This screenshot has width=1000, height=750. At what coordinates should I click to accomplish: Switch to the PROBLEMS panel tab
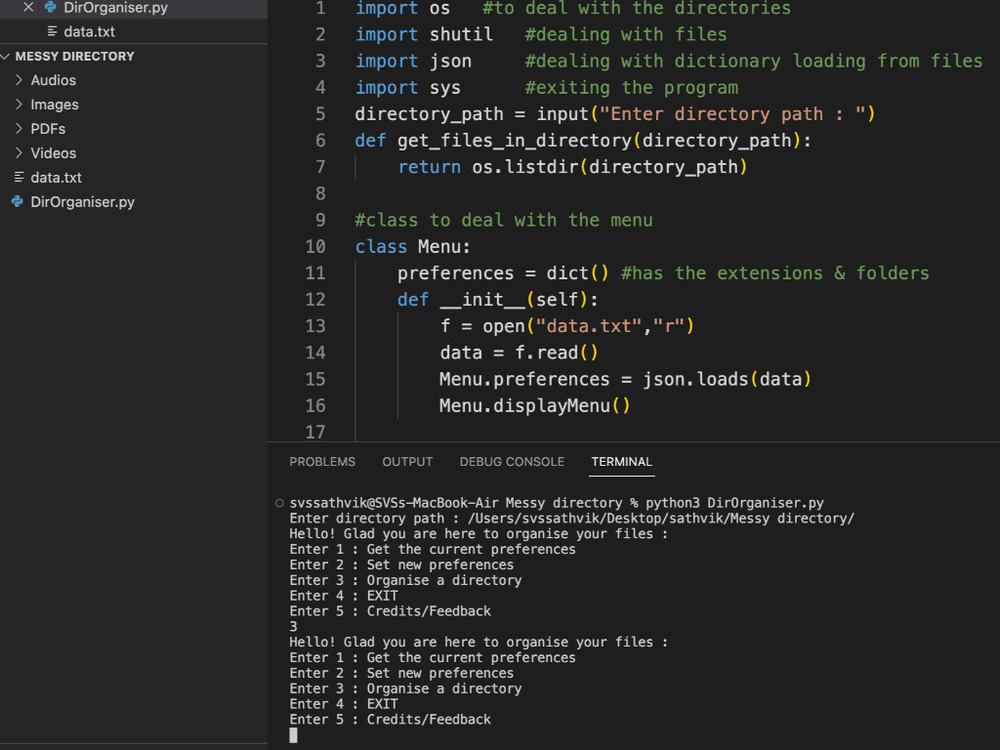tap(322, 462)
